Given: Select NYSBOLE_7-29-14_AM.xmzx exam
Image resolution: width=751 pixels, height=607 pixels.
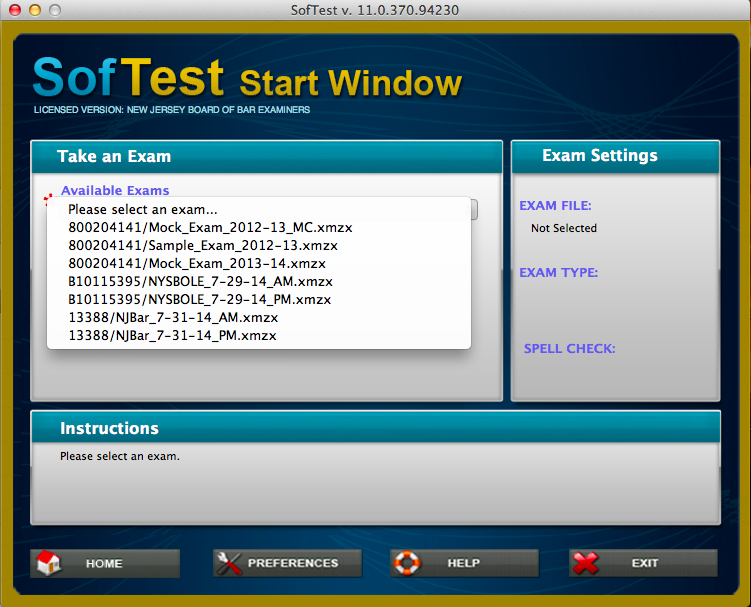Looking at the screenshot, I should (x=259, y=281).
